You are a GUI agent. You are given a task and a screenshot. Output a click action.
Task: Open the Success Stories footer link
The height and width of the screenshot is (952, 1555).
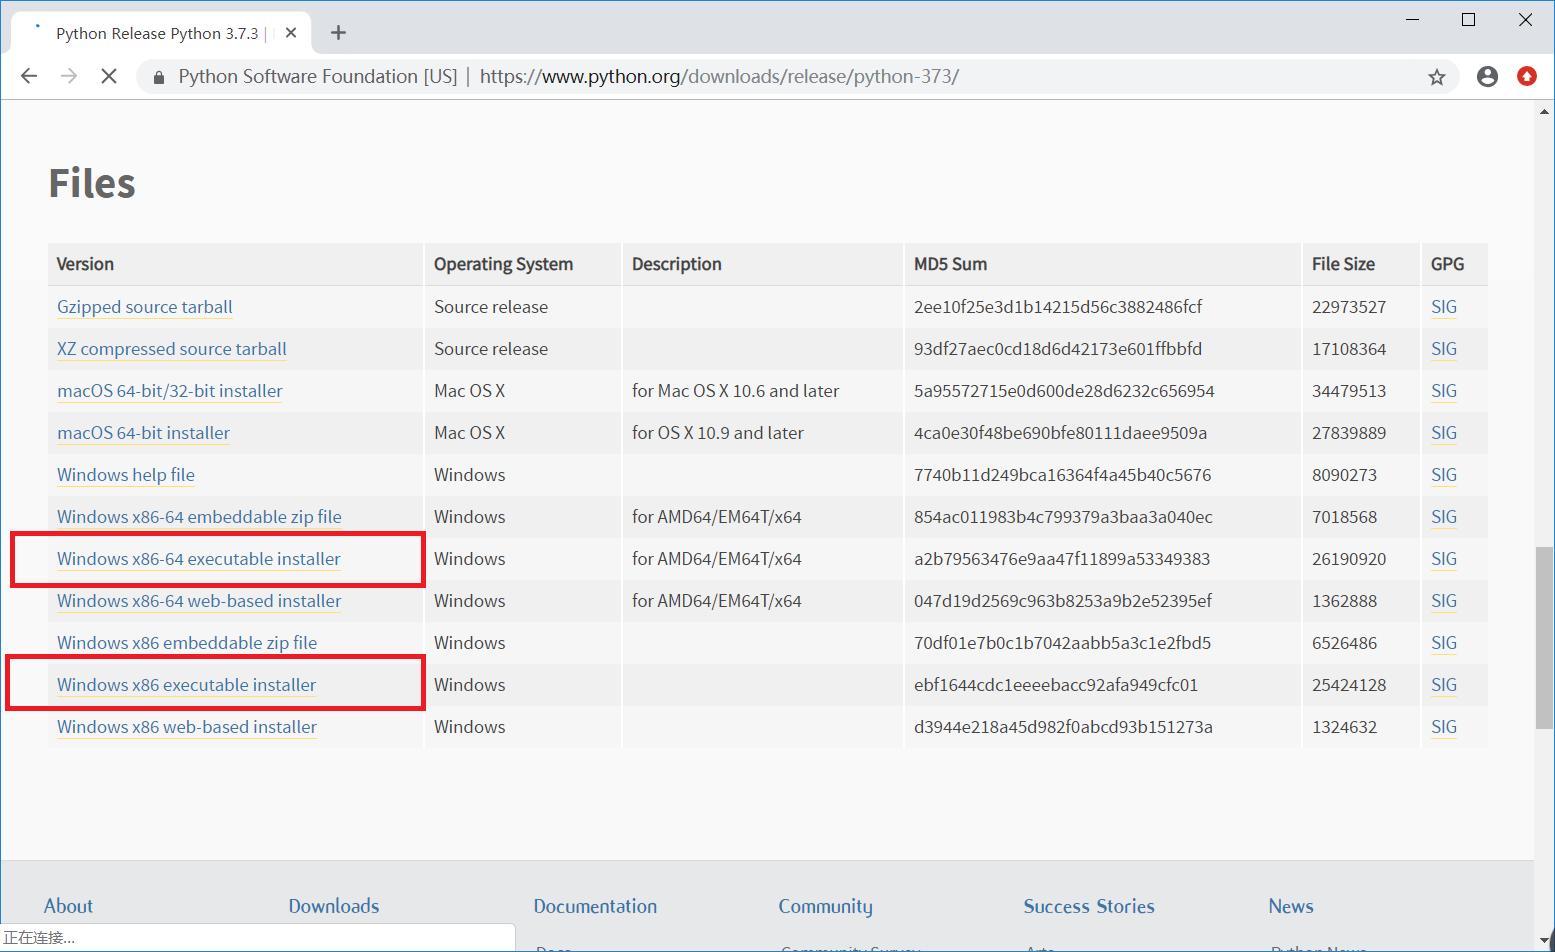(1089, 906)
